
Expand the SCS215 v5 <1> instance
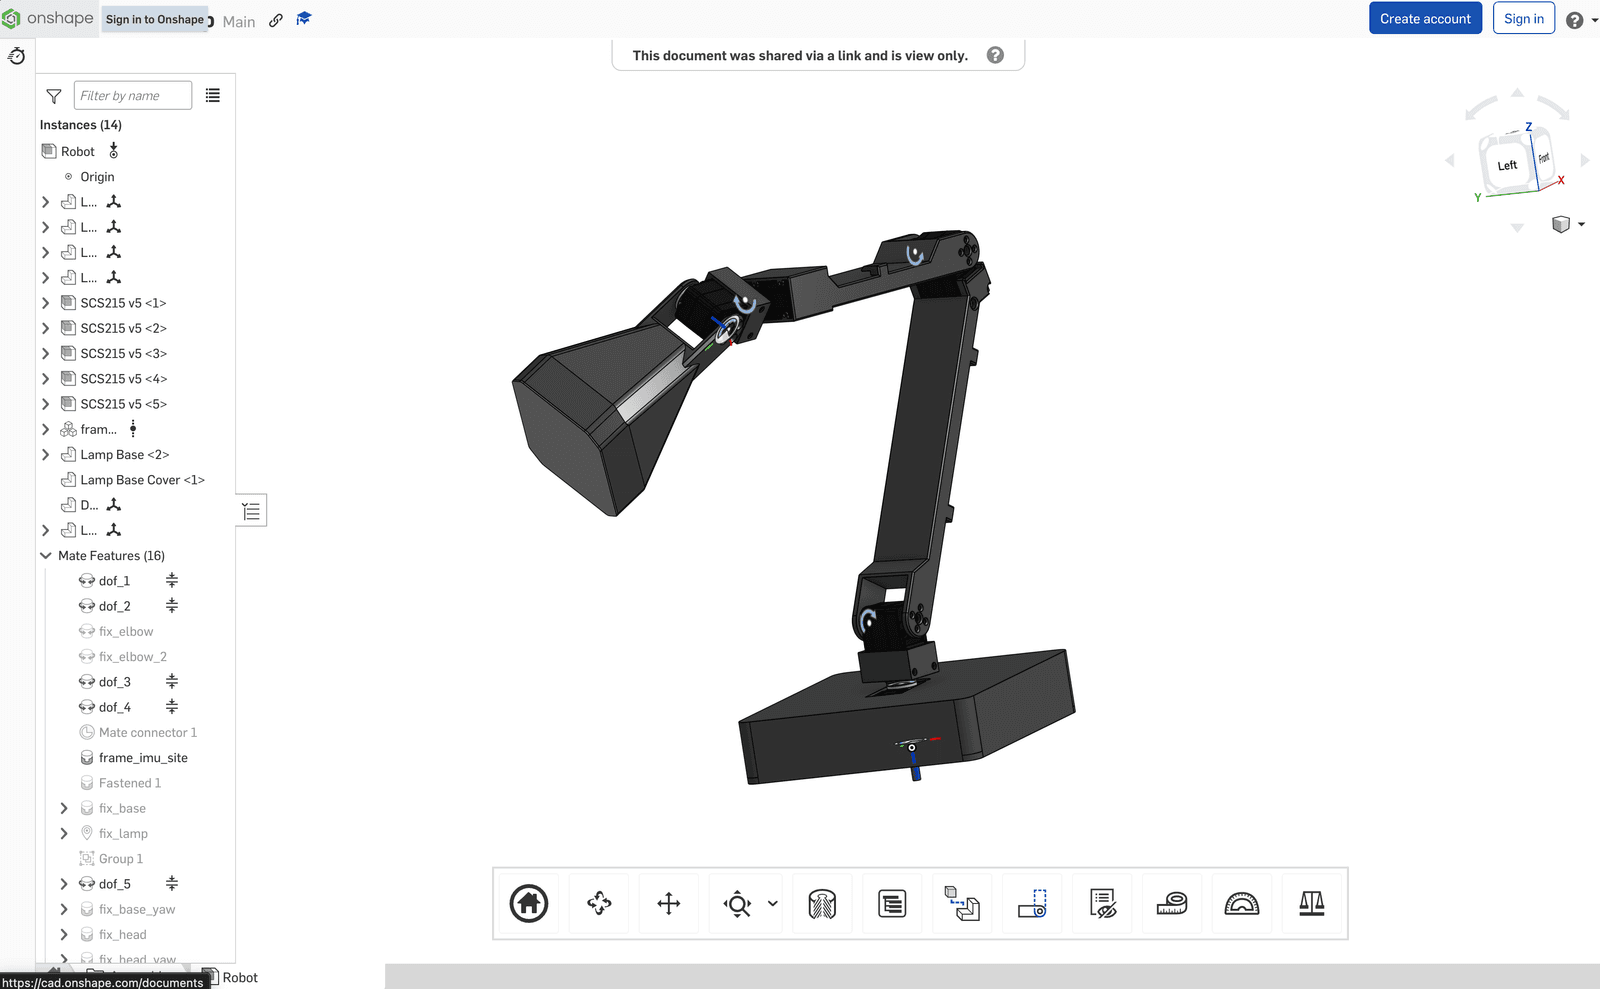(x=45, y=303)
